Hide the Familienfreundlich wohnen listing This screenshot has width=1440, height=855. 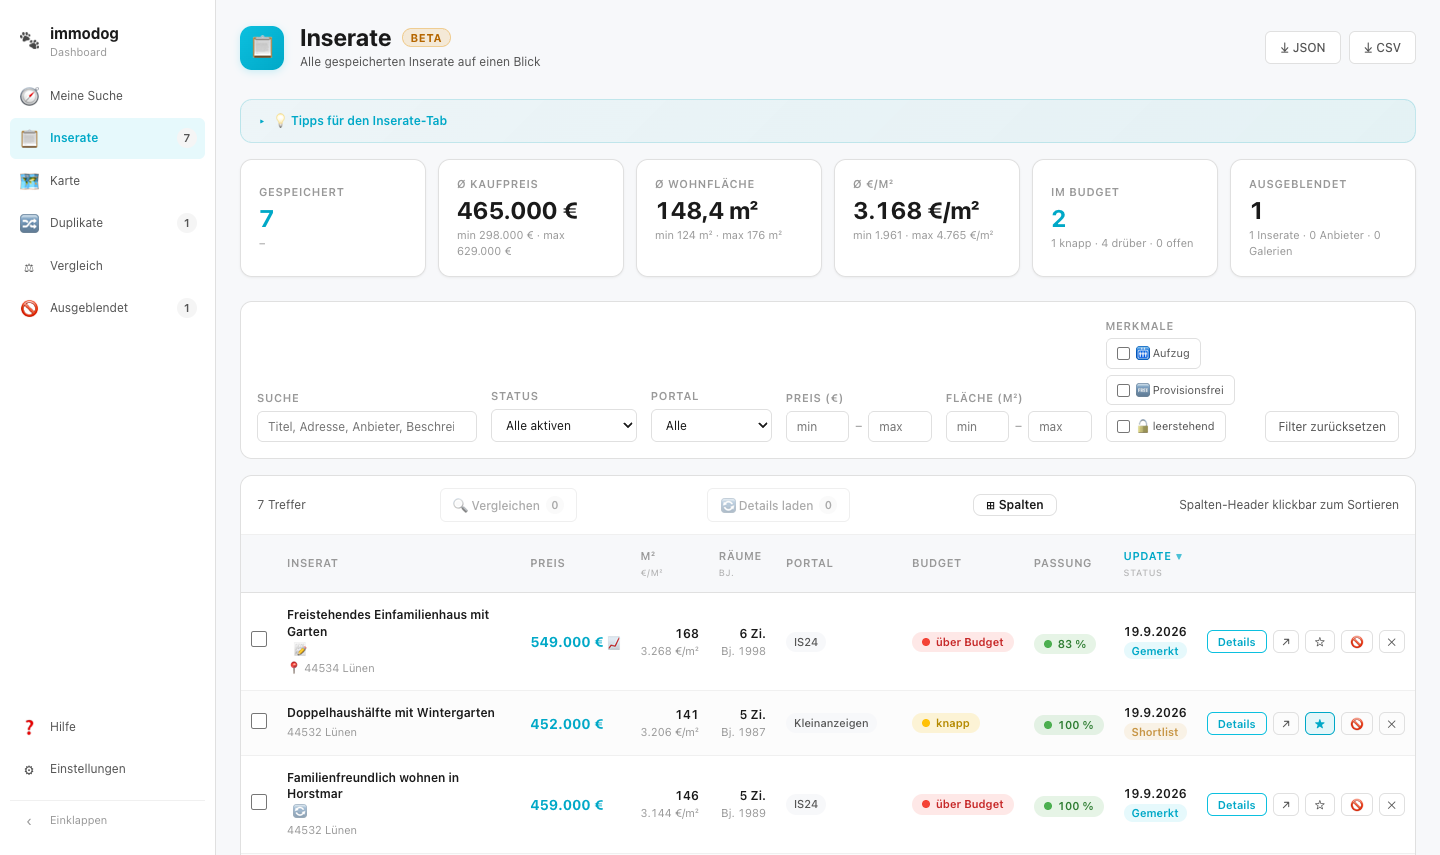[1356, 804]
